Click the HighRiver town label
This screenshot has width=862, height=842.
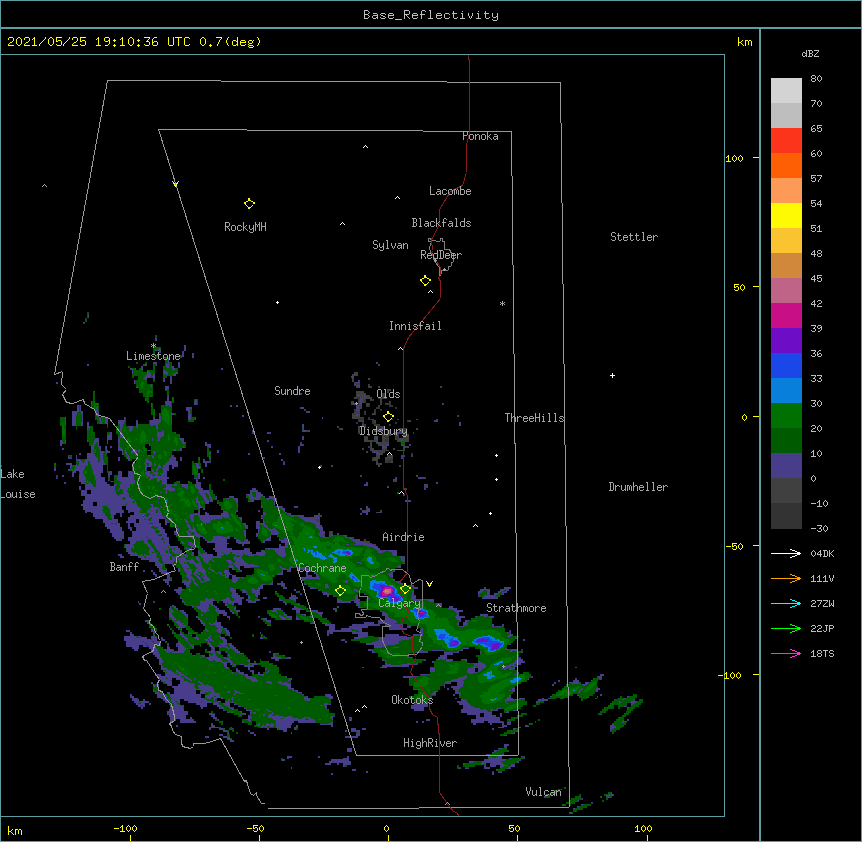[430, 743]
